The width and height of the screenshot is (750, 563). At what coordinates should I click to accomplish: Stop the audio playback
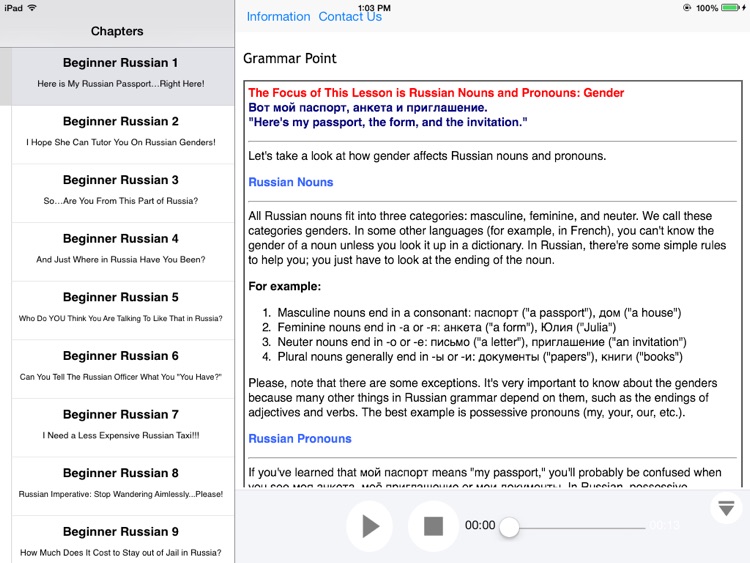tap(433, 526)
